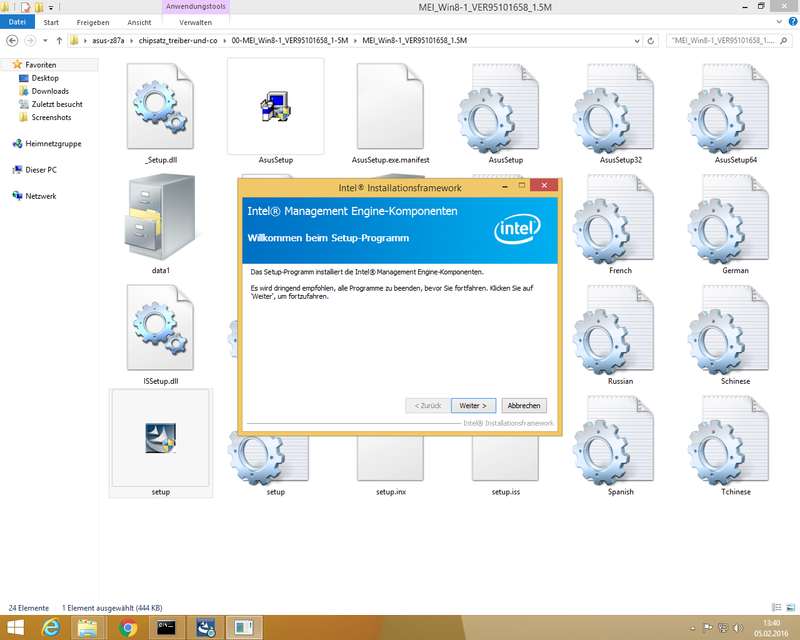Open File Explorer from the taskbar
Image resolution: width=800 pixels, height=640 pixels.
point(87,628)
